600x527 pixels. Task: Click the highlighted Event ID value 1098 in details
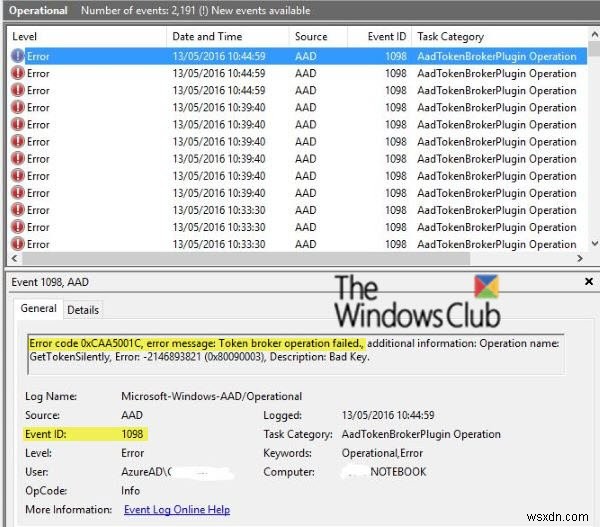[132, 434]
